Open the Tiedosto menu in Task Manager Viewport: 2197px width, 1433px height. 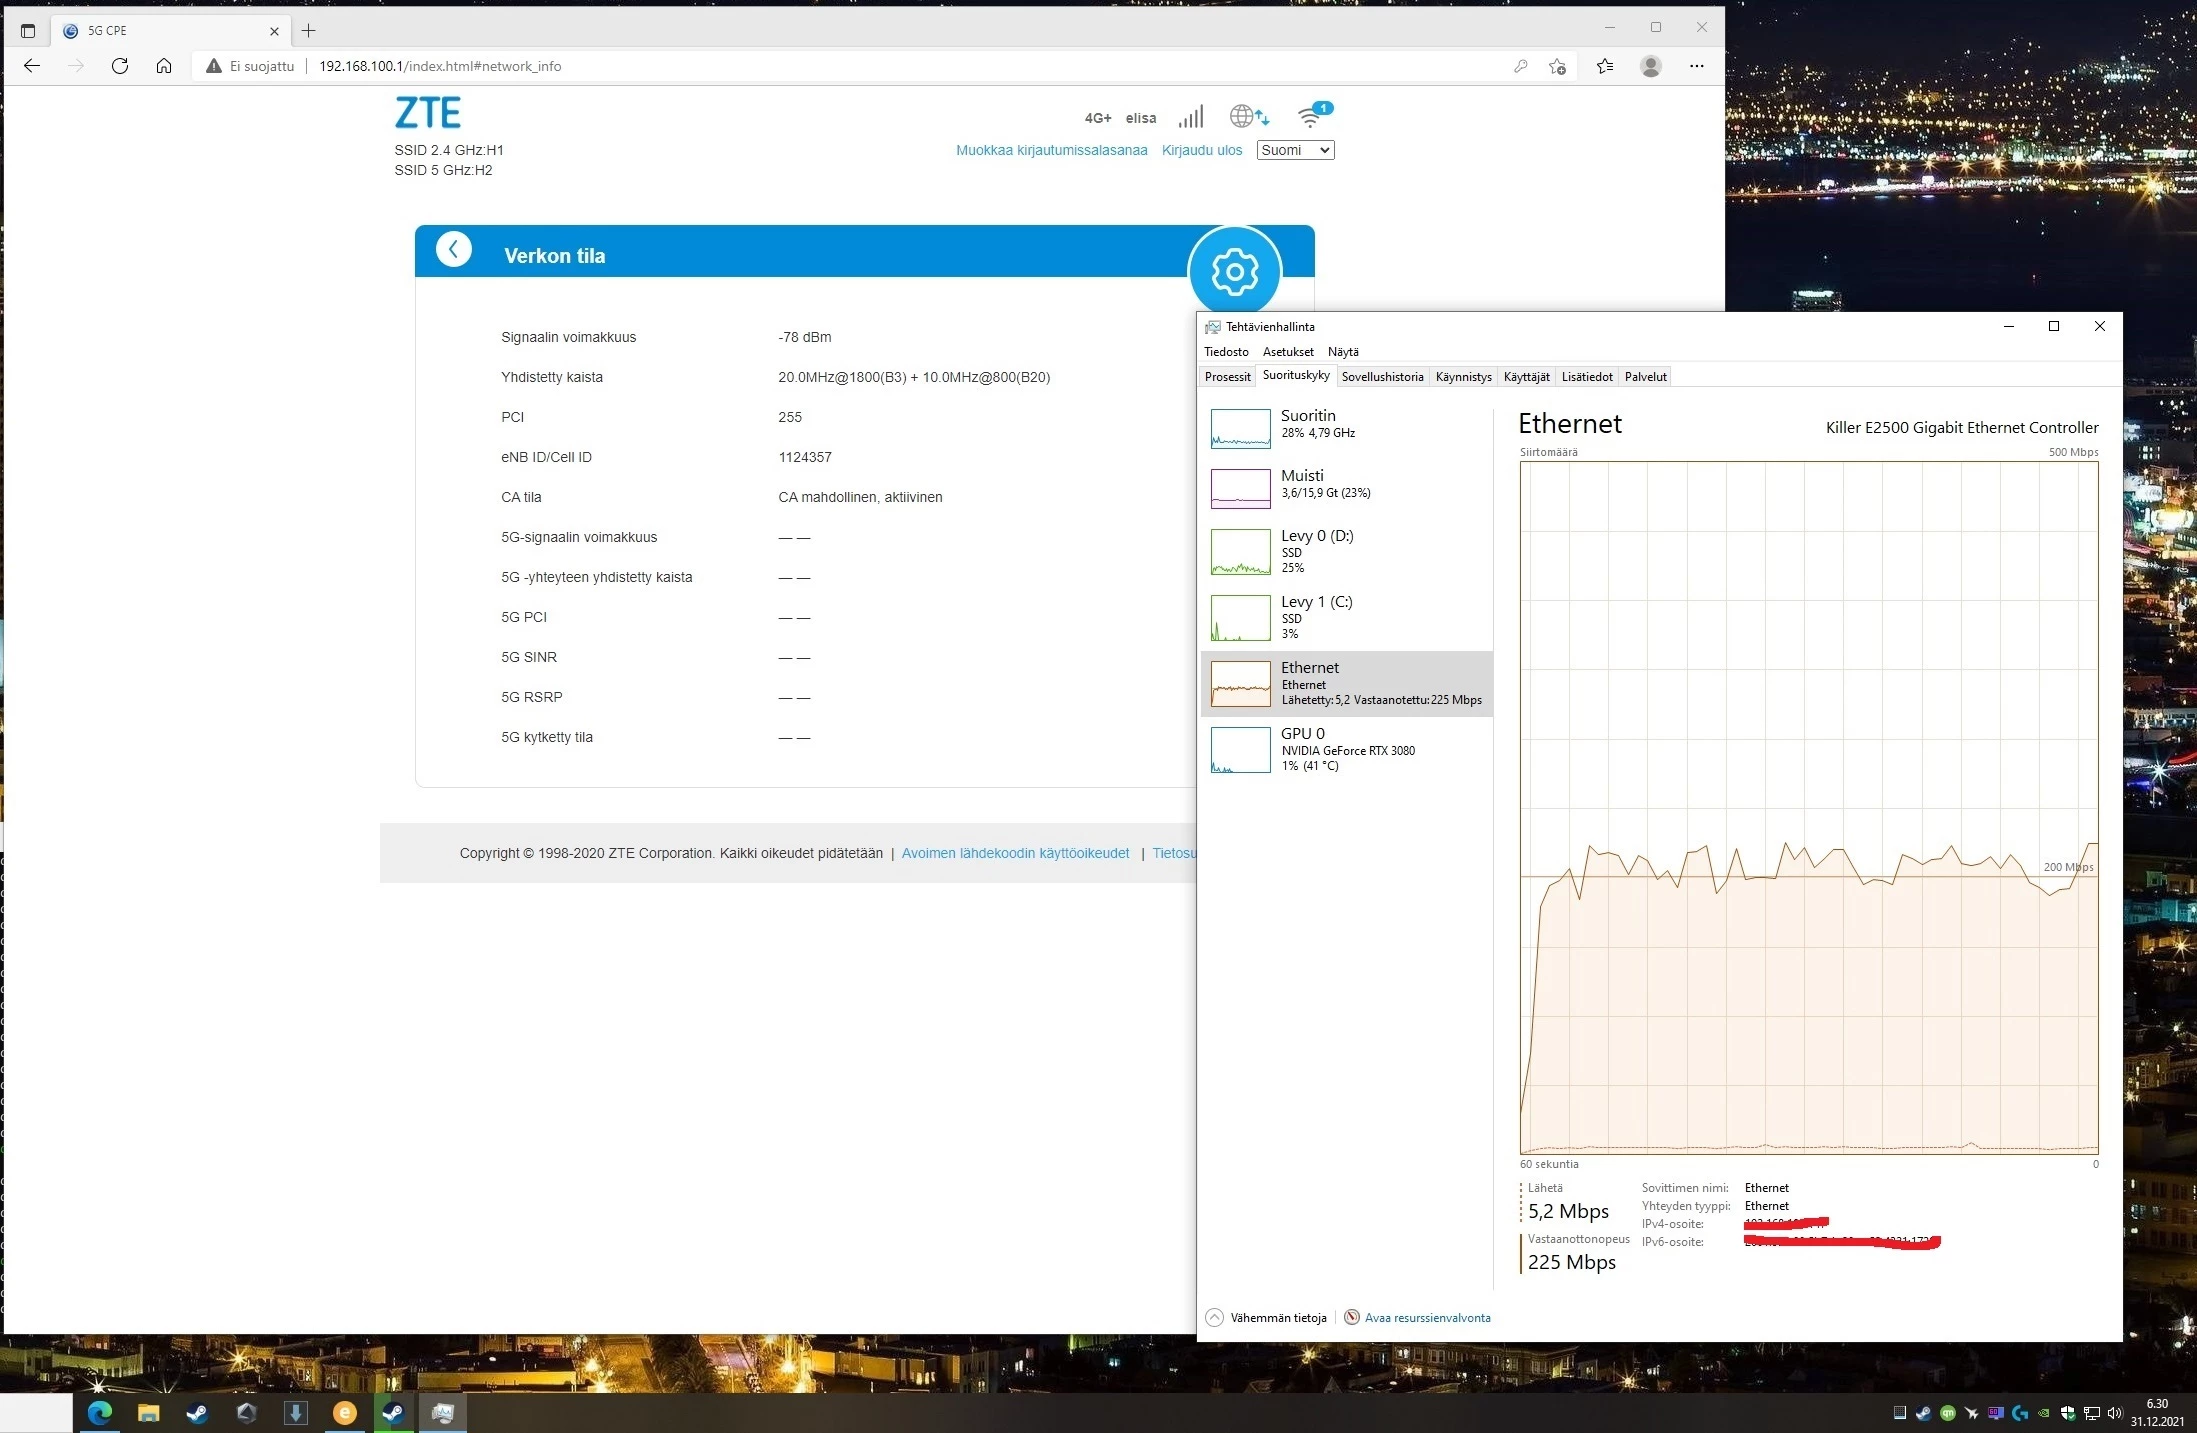pyautogui.click(x=1226, y=352)
